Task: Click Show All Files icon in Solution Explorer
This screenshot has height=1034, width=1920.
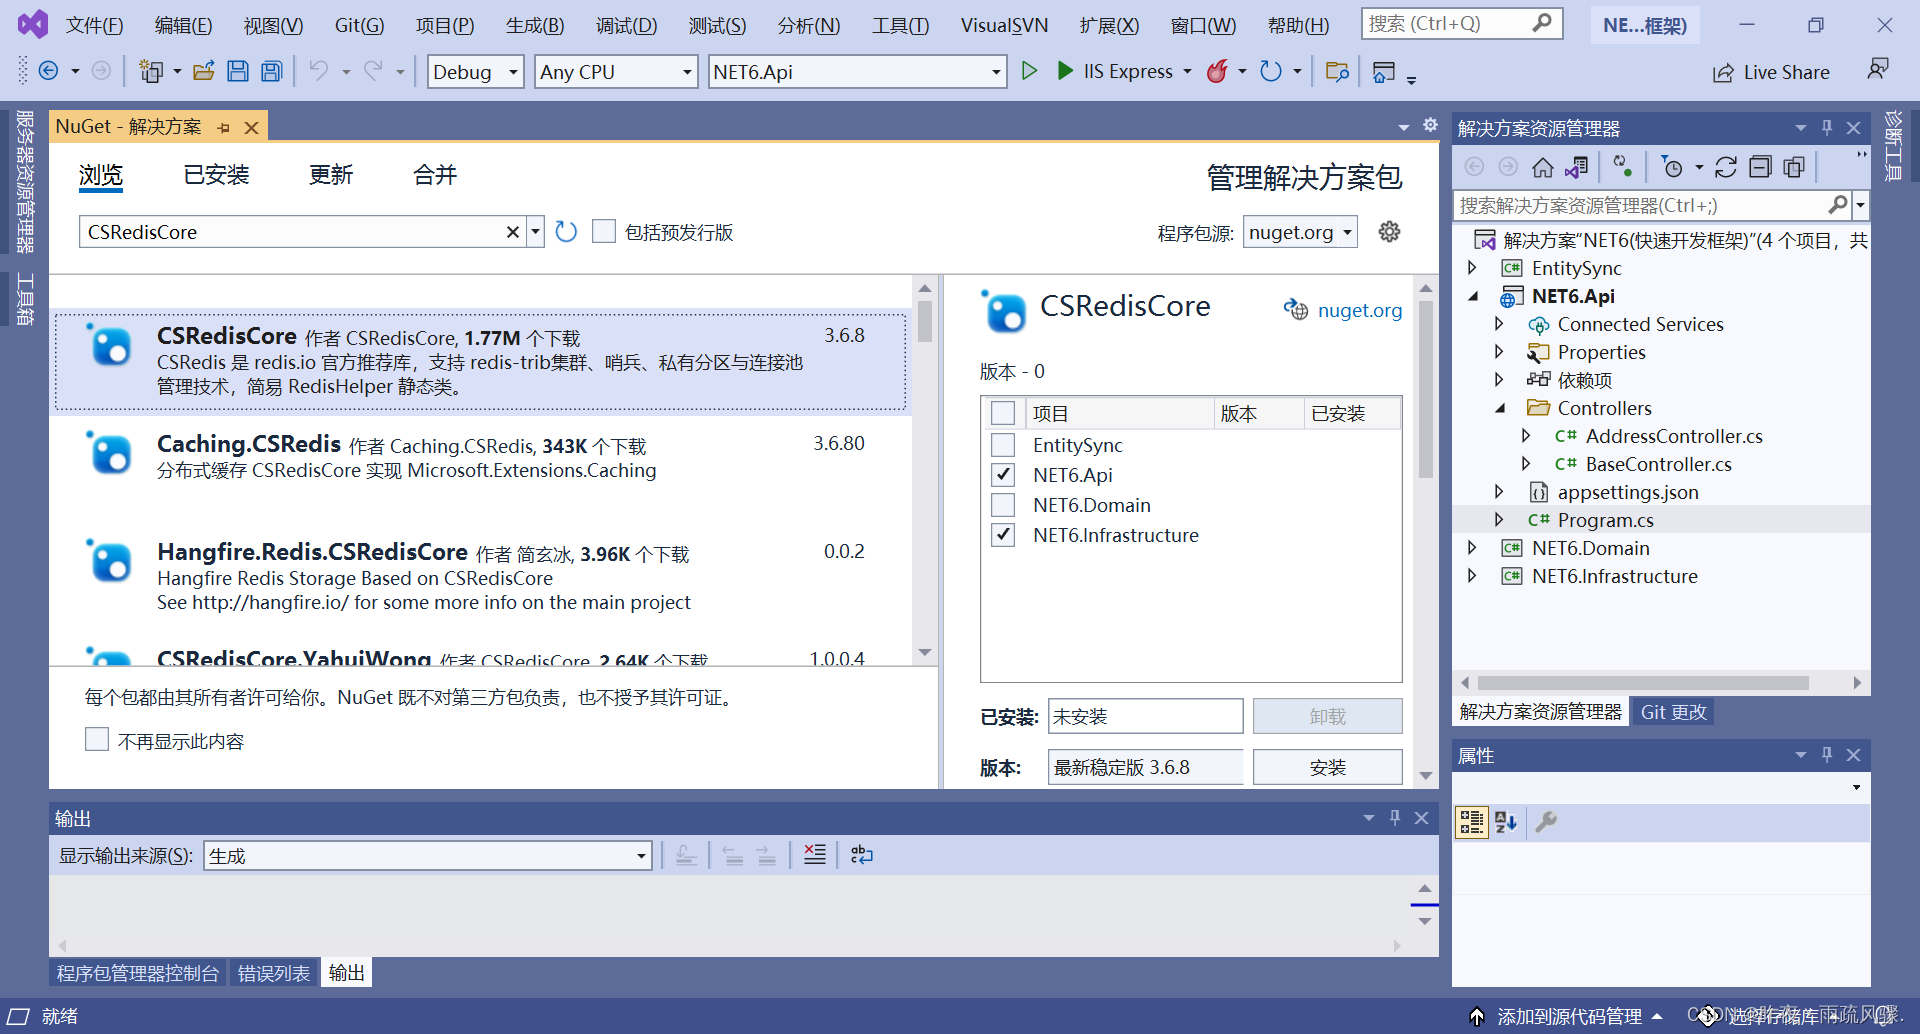Action: point(1794,167)
